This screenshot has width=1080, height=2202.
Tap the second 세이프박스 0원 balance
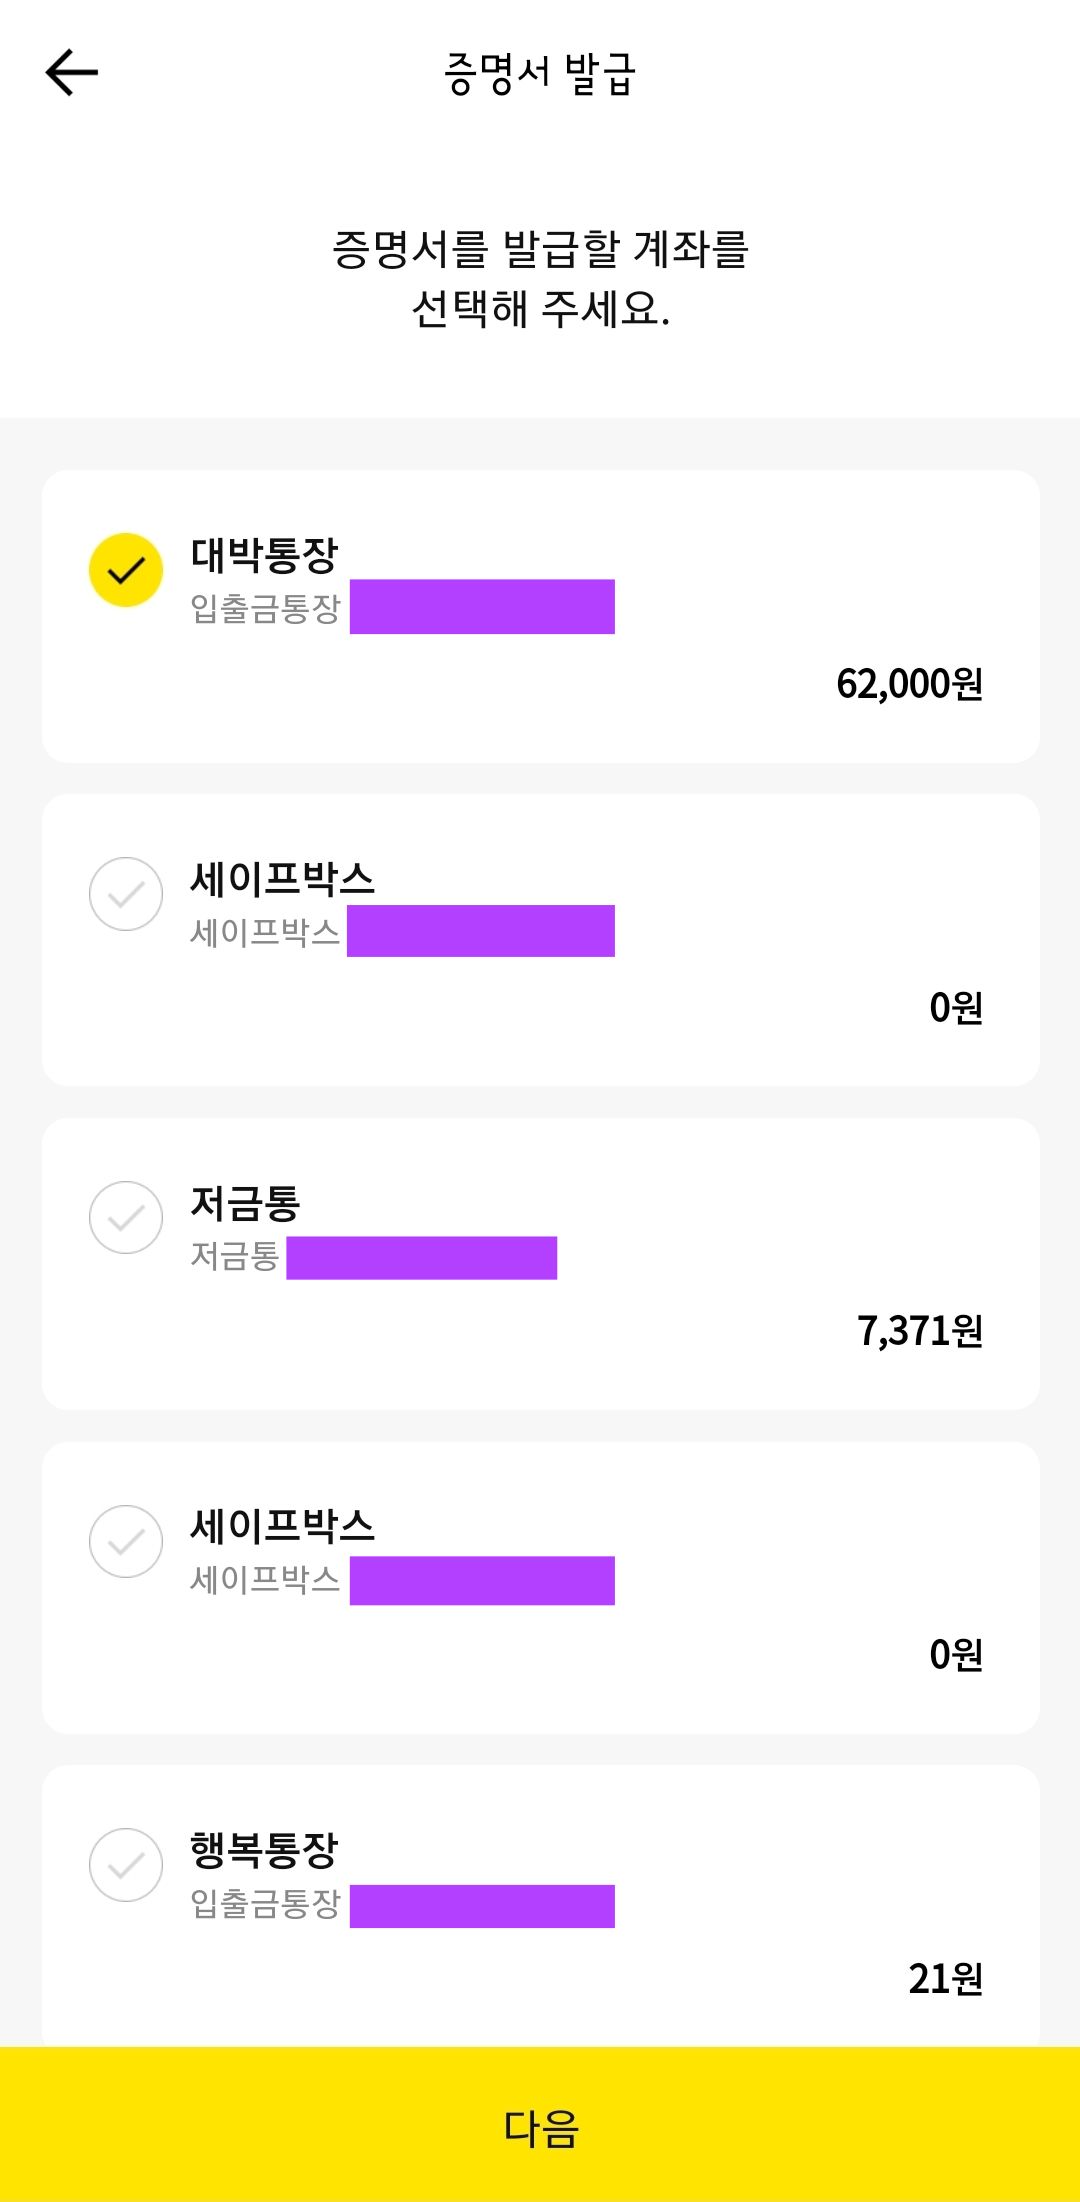(x=956, y=1654)
